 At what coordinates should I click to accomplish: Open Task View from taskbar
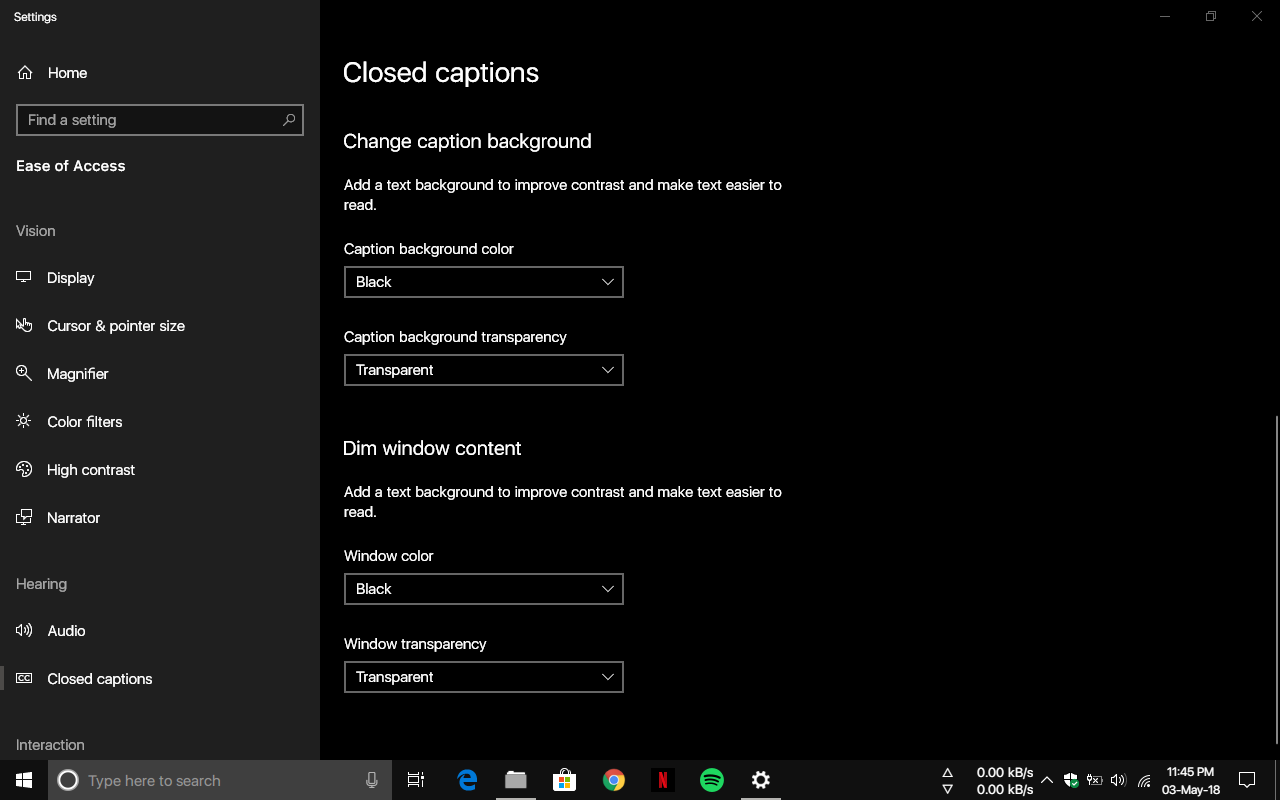click(416, 780)
